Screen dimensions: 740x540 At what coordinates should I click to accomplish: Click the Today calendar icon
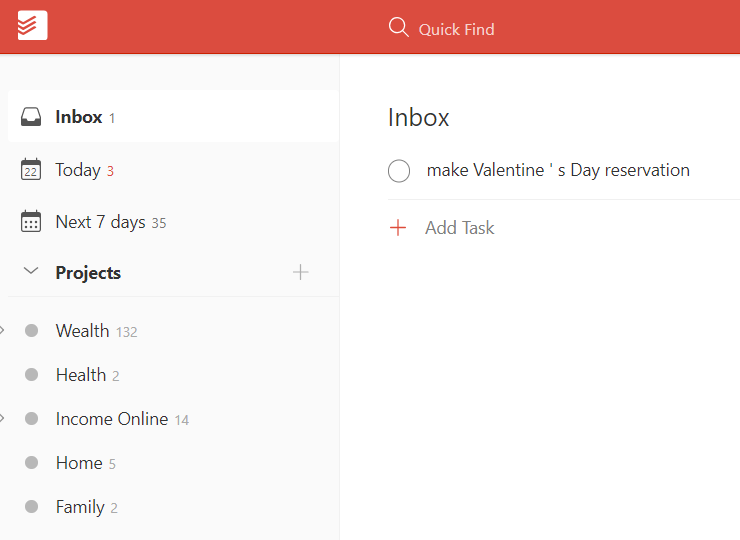31,170
